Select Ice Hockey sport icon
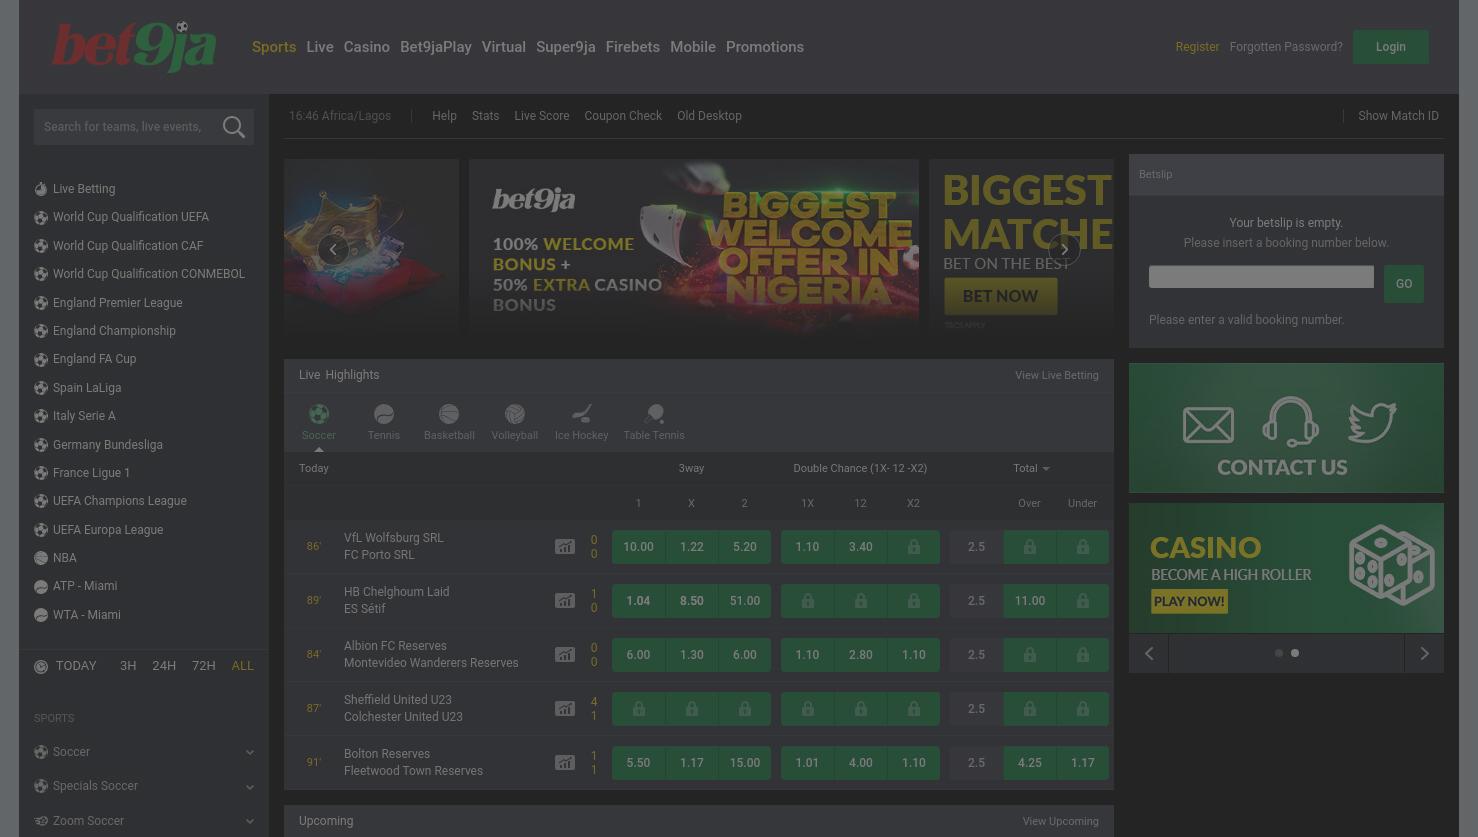1478x837 pixels. pyautogui.click(x=582, y=414)
